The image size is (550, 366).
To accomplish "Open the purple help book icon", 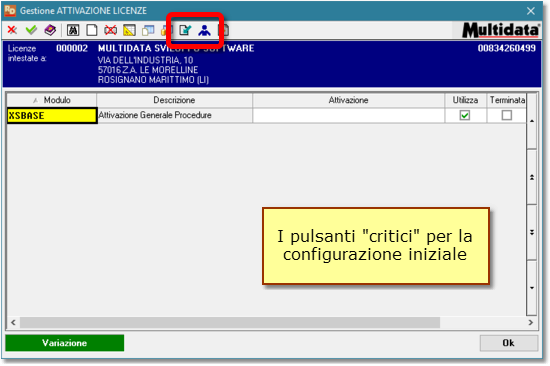I will [x=50, y=30].
